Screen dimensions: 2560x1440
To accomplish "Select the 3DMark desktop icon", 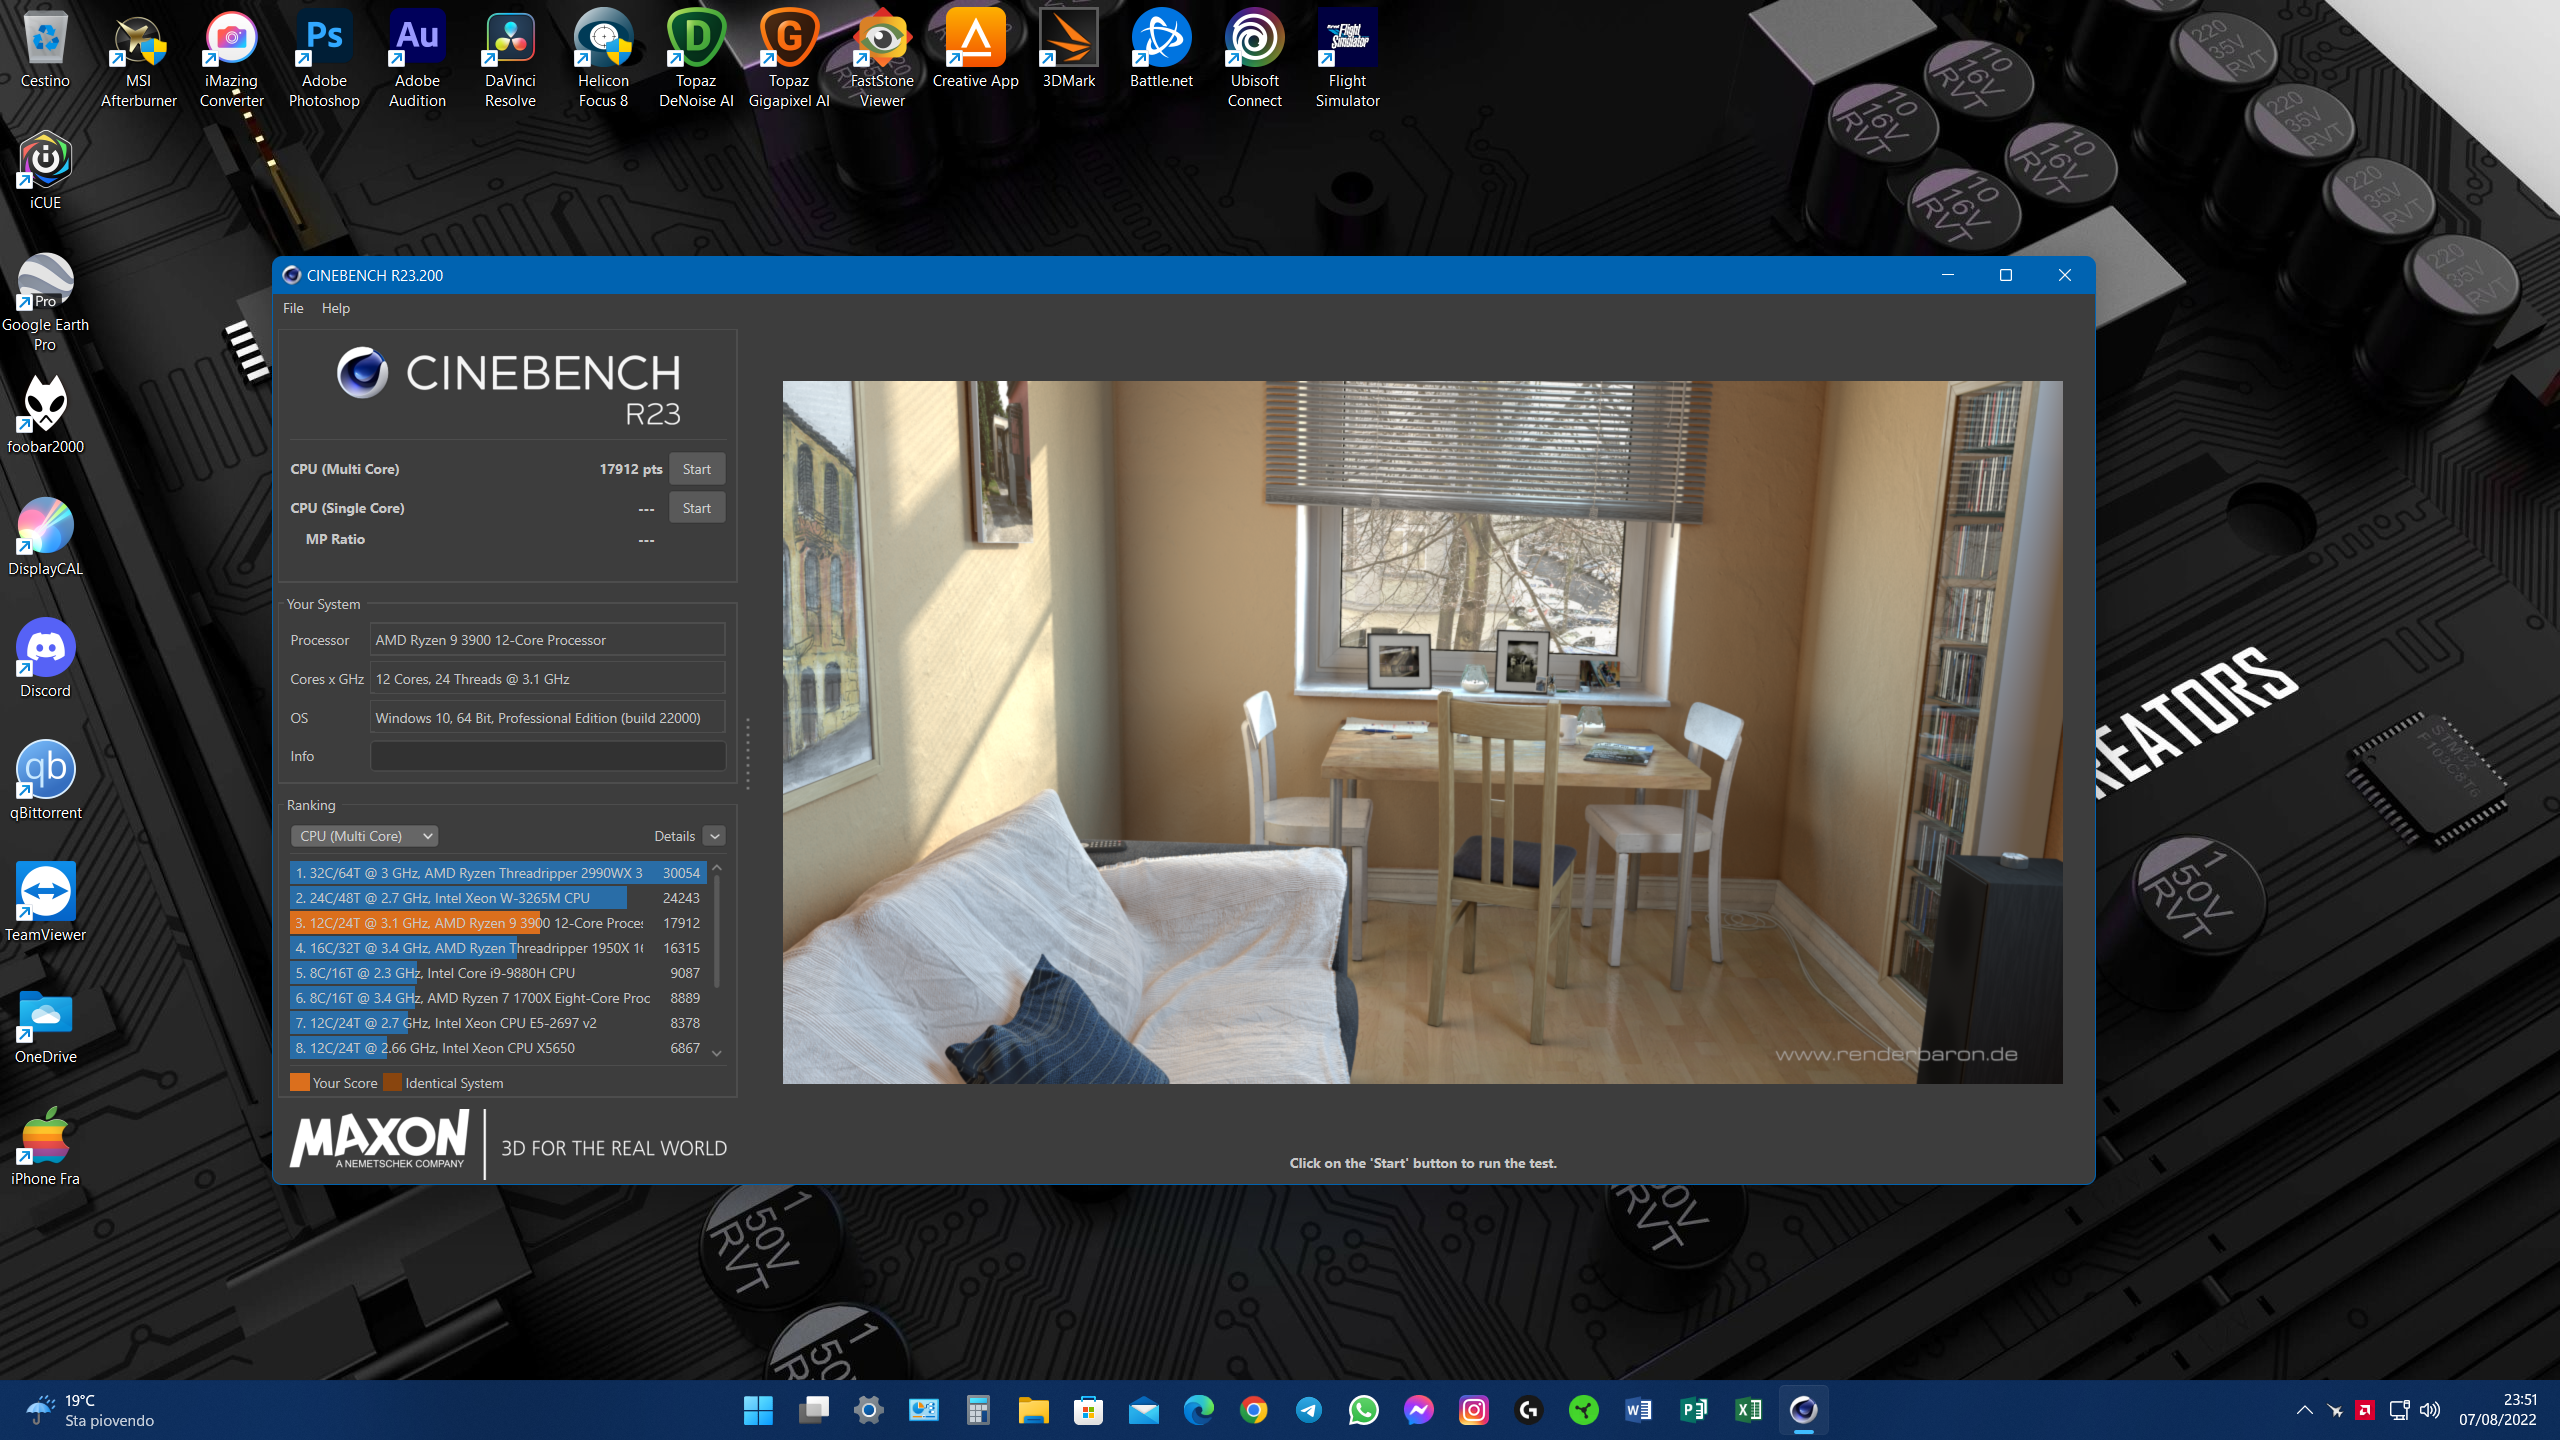I will [x=1069, y=50].
